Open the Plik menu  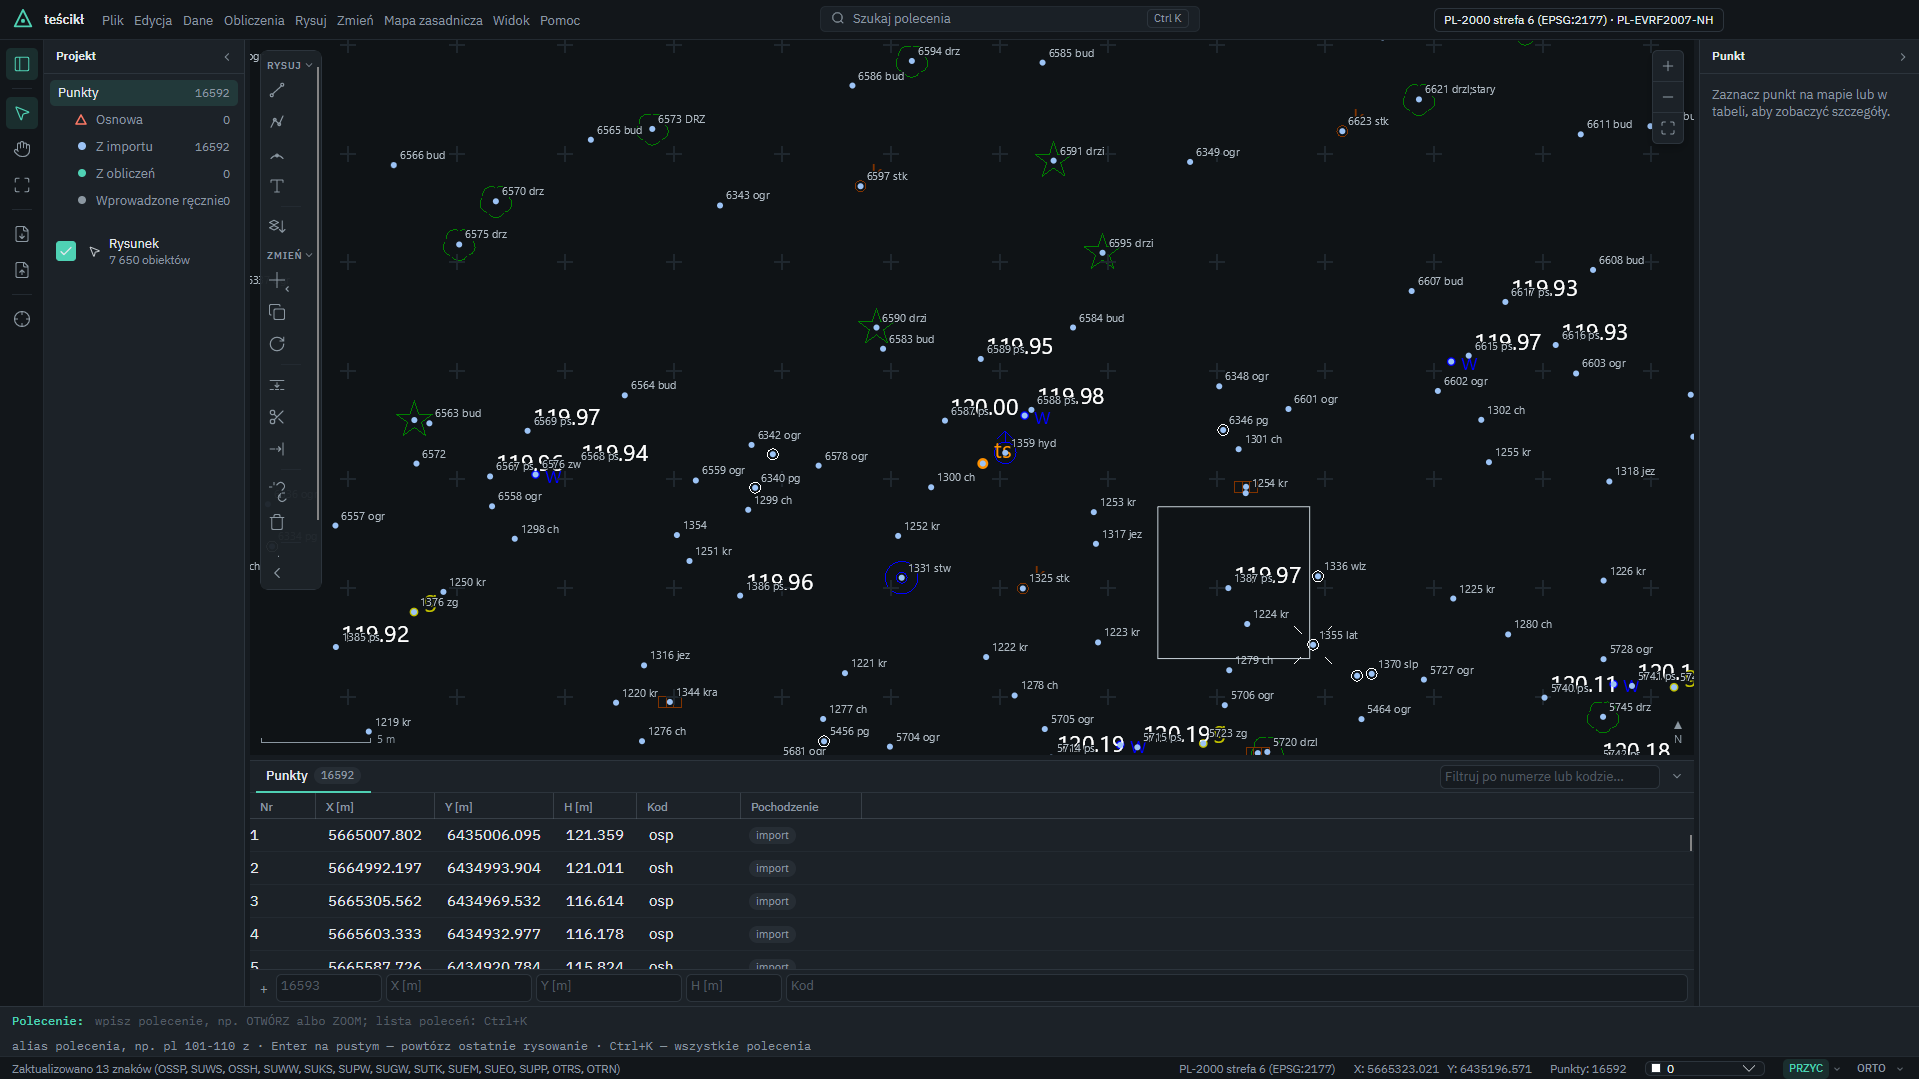click(x=113, y=20)
